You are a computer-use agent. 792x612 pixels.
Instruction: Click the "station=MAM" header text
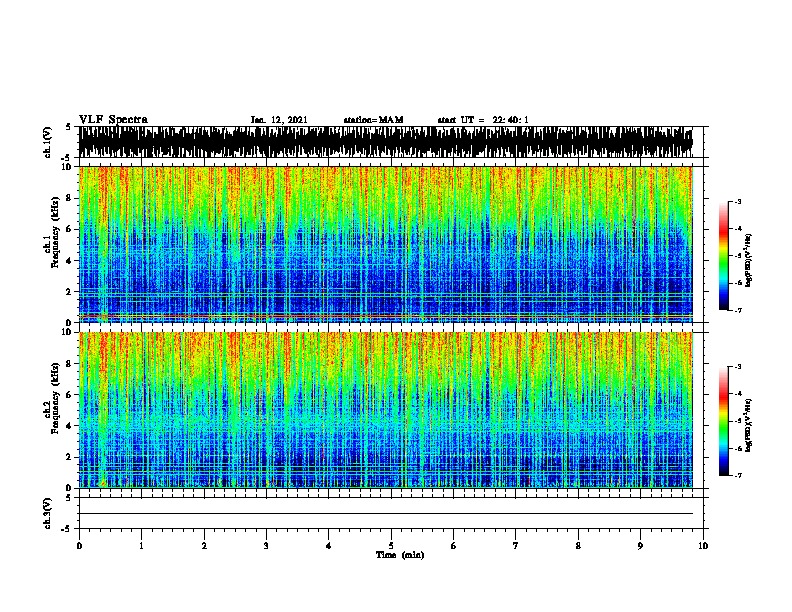(373, 120)
